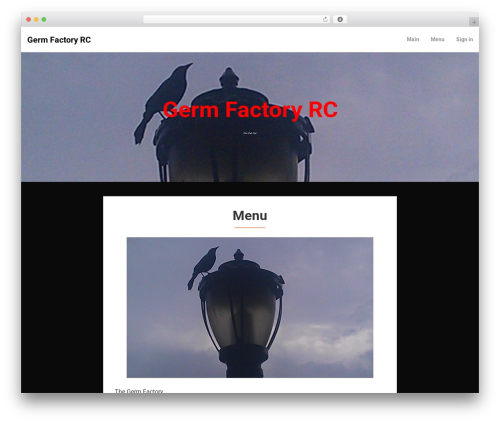Click the red close window dot
The image size is (500, 423).
click(x=29, y=19)
